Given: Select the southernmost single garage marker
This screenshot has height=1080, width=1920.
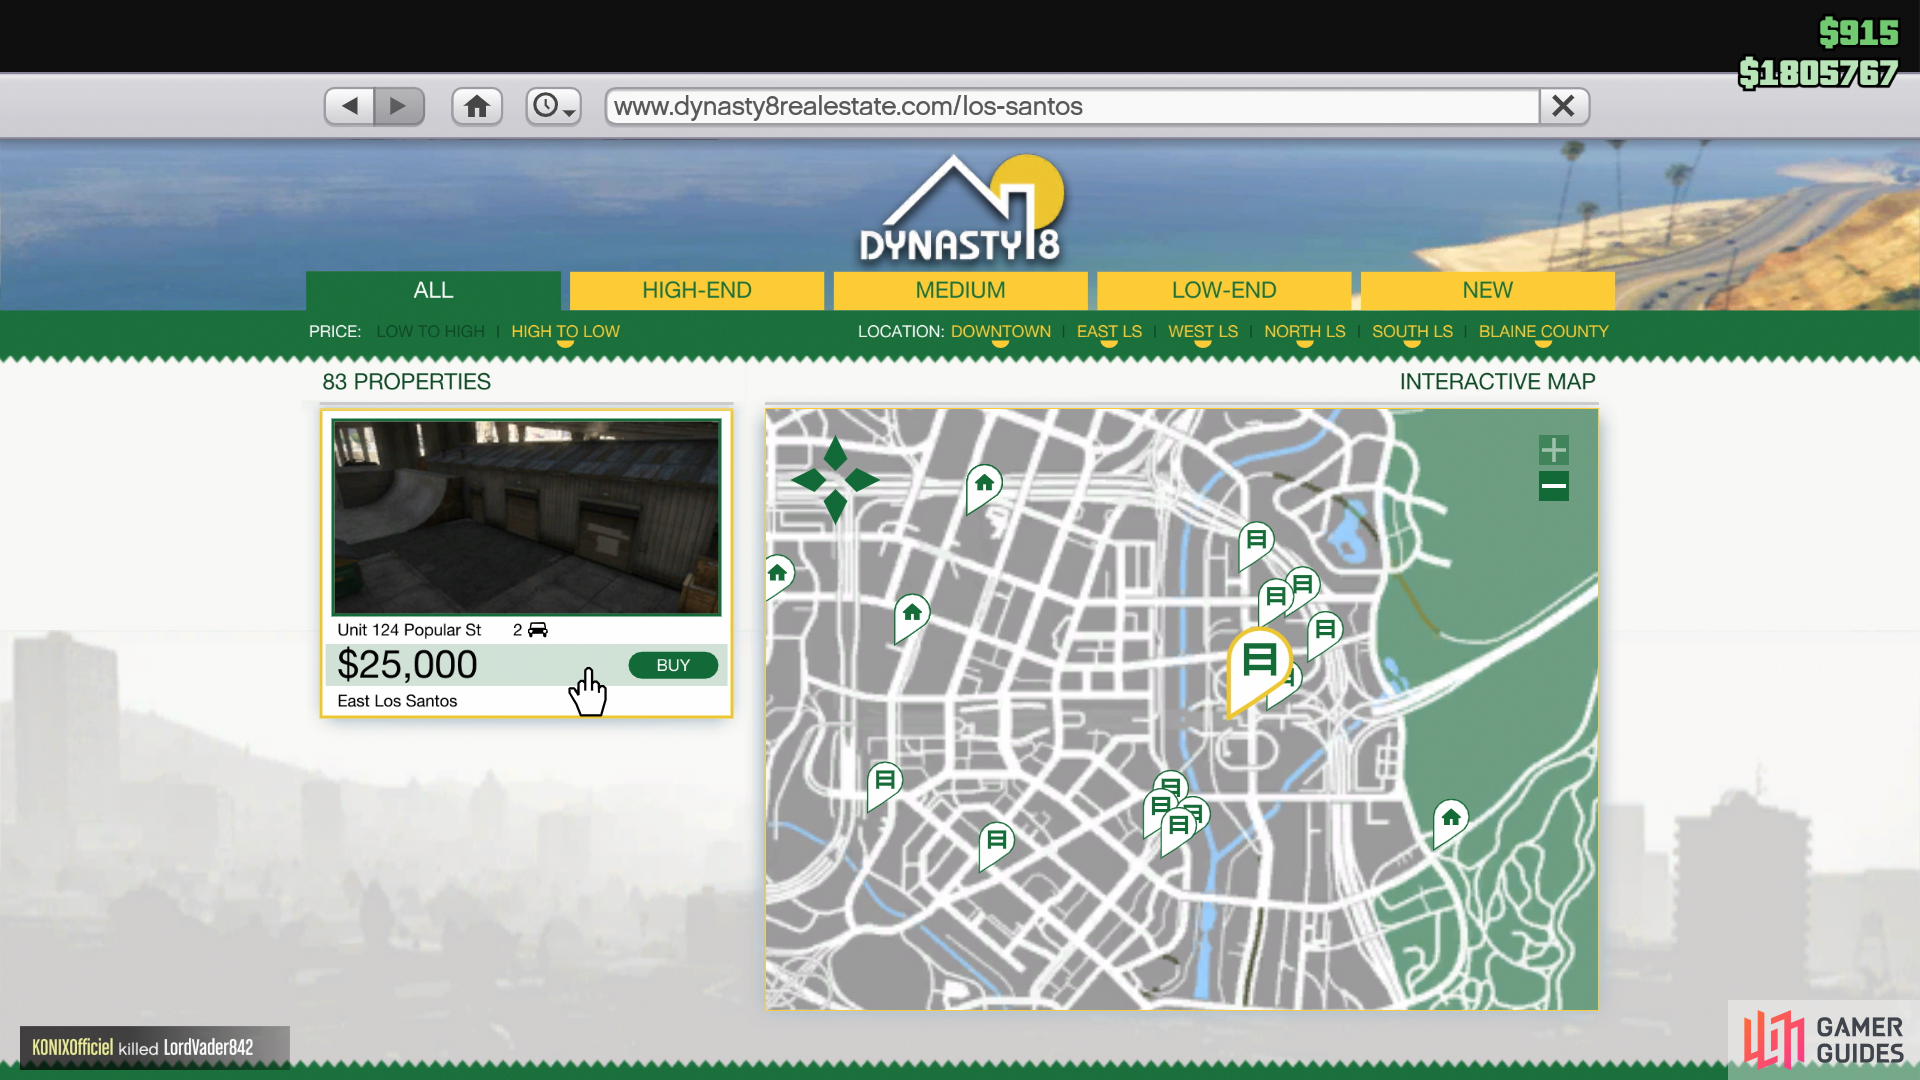Looking at the screenshot, I should click(996, 844).
